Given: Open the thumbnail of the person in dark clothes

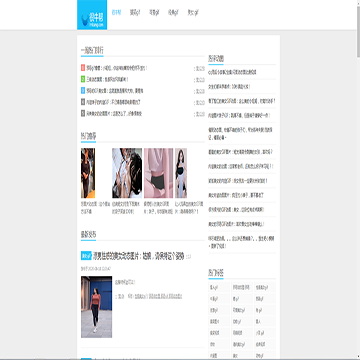Looking at the screenshot, I should click(x=88, y=173).
